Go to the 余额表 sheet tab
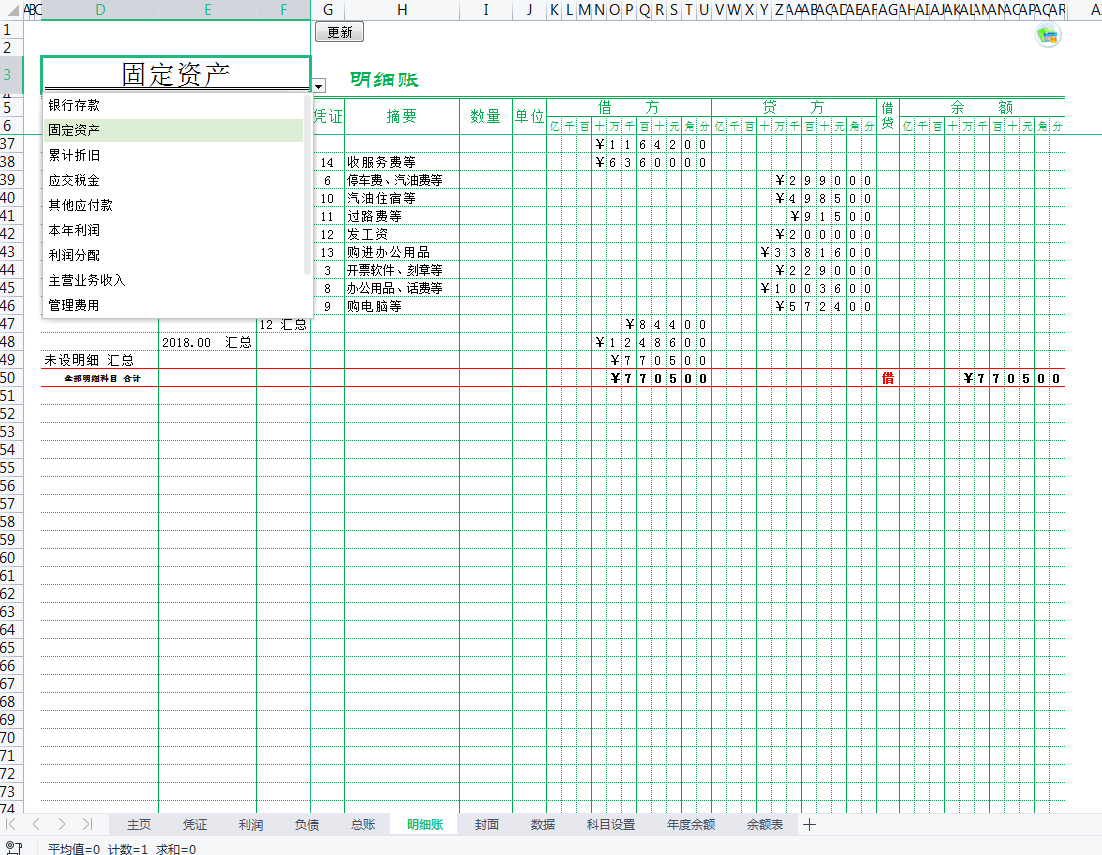This screenshot has width=1102, height=855. pos(765,825)
